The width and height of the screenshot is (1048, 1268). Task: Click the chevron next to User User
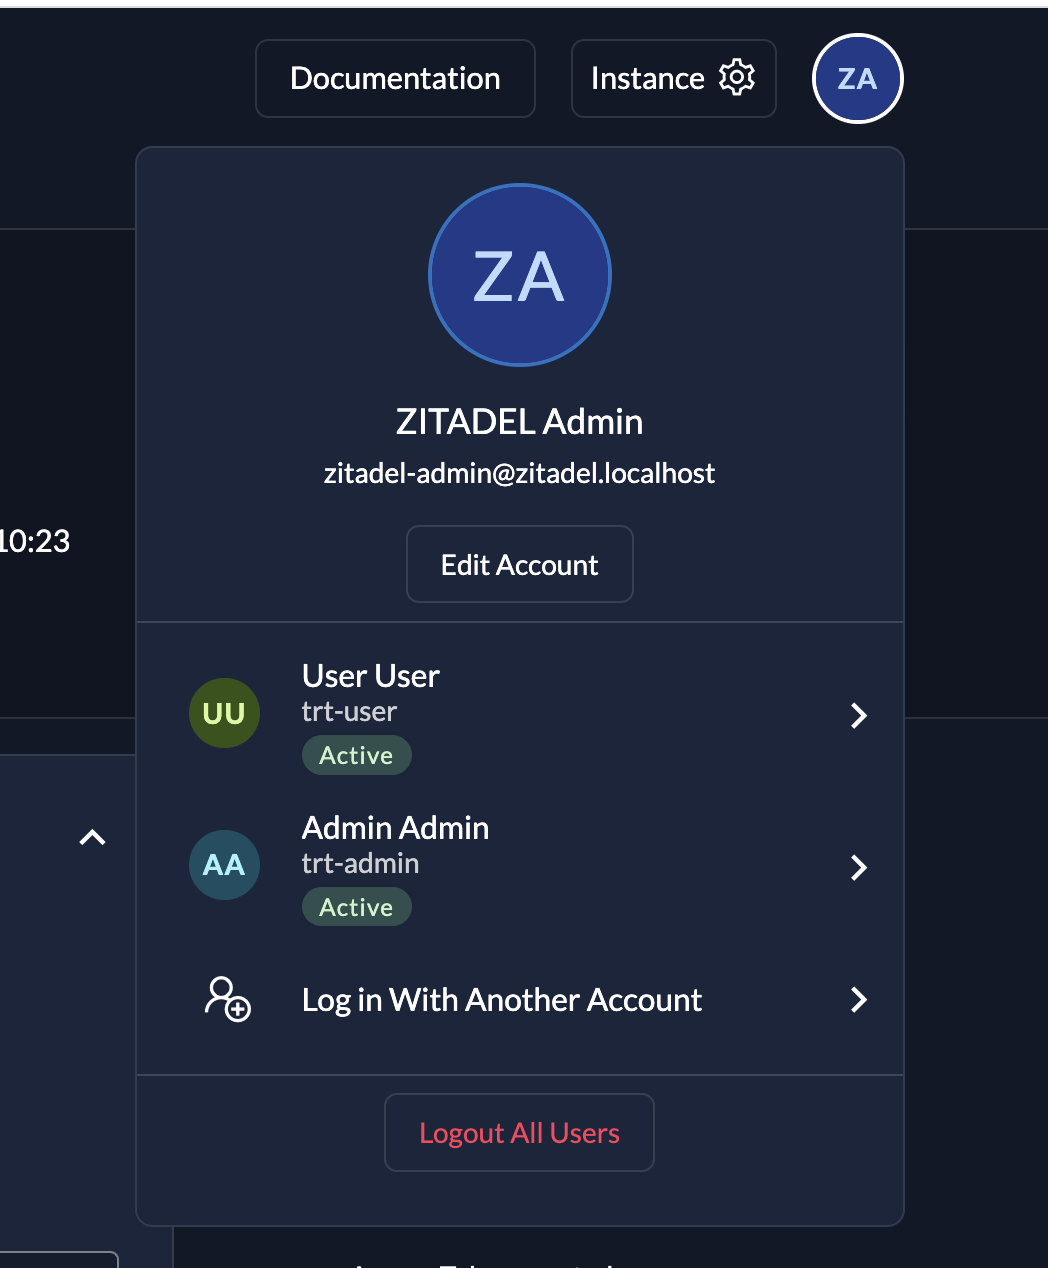pos(858,715)
